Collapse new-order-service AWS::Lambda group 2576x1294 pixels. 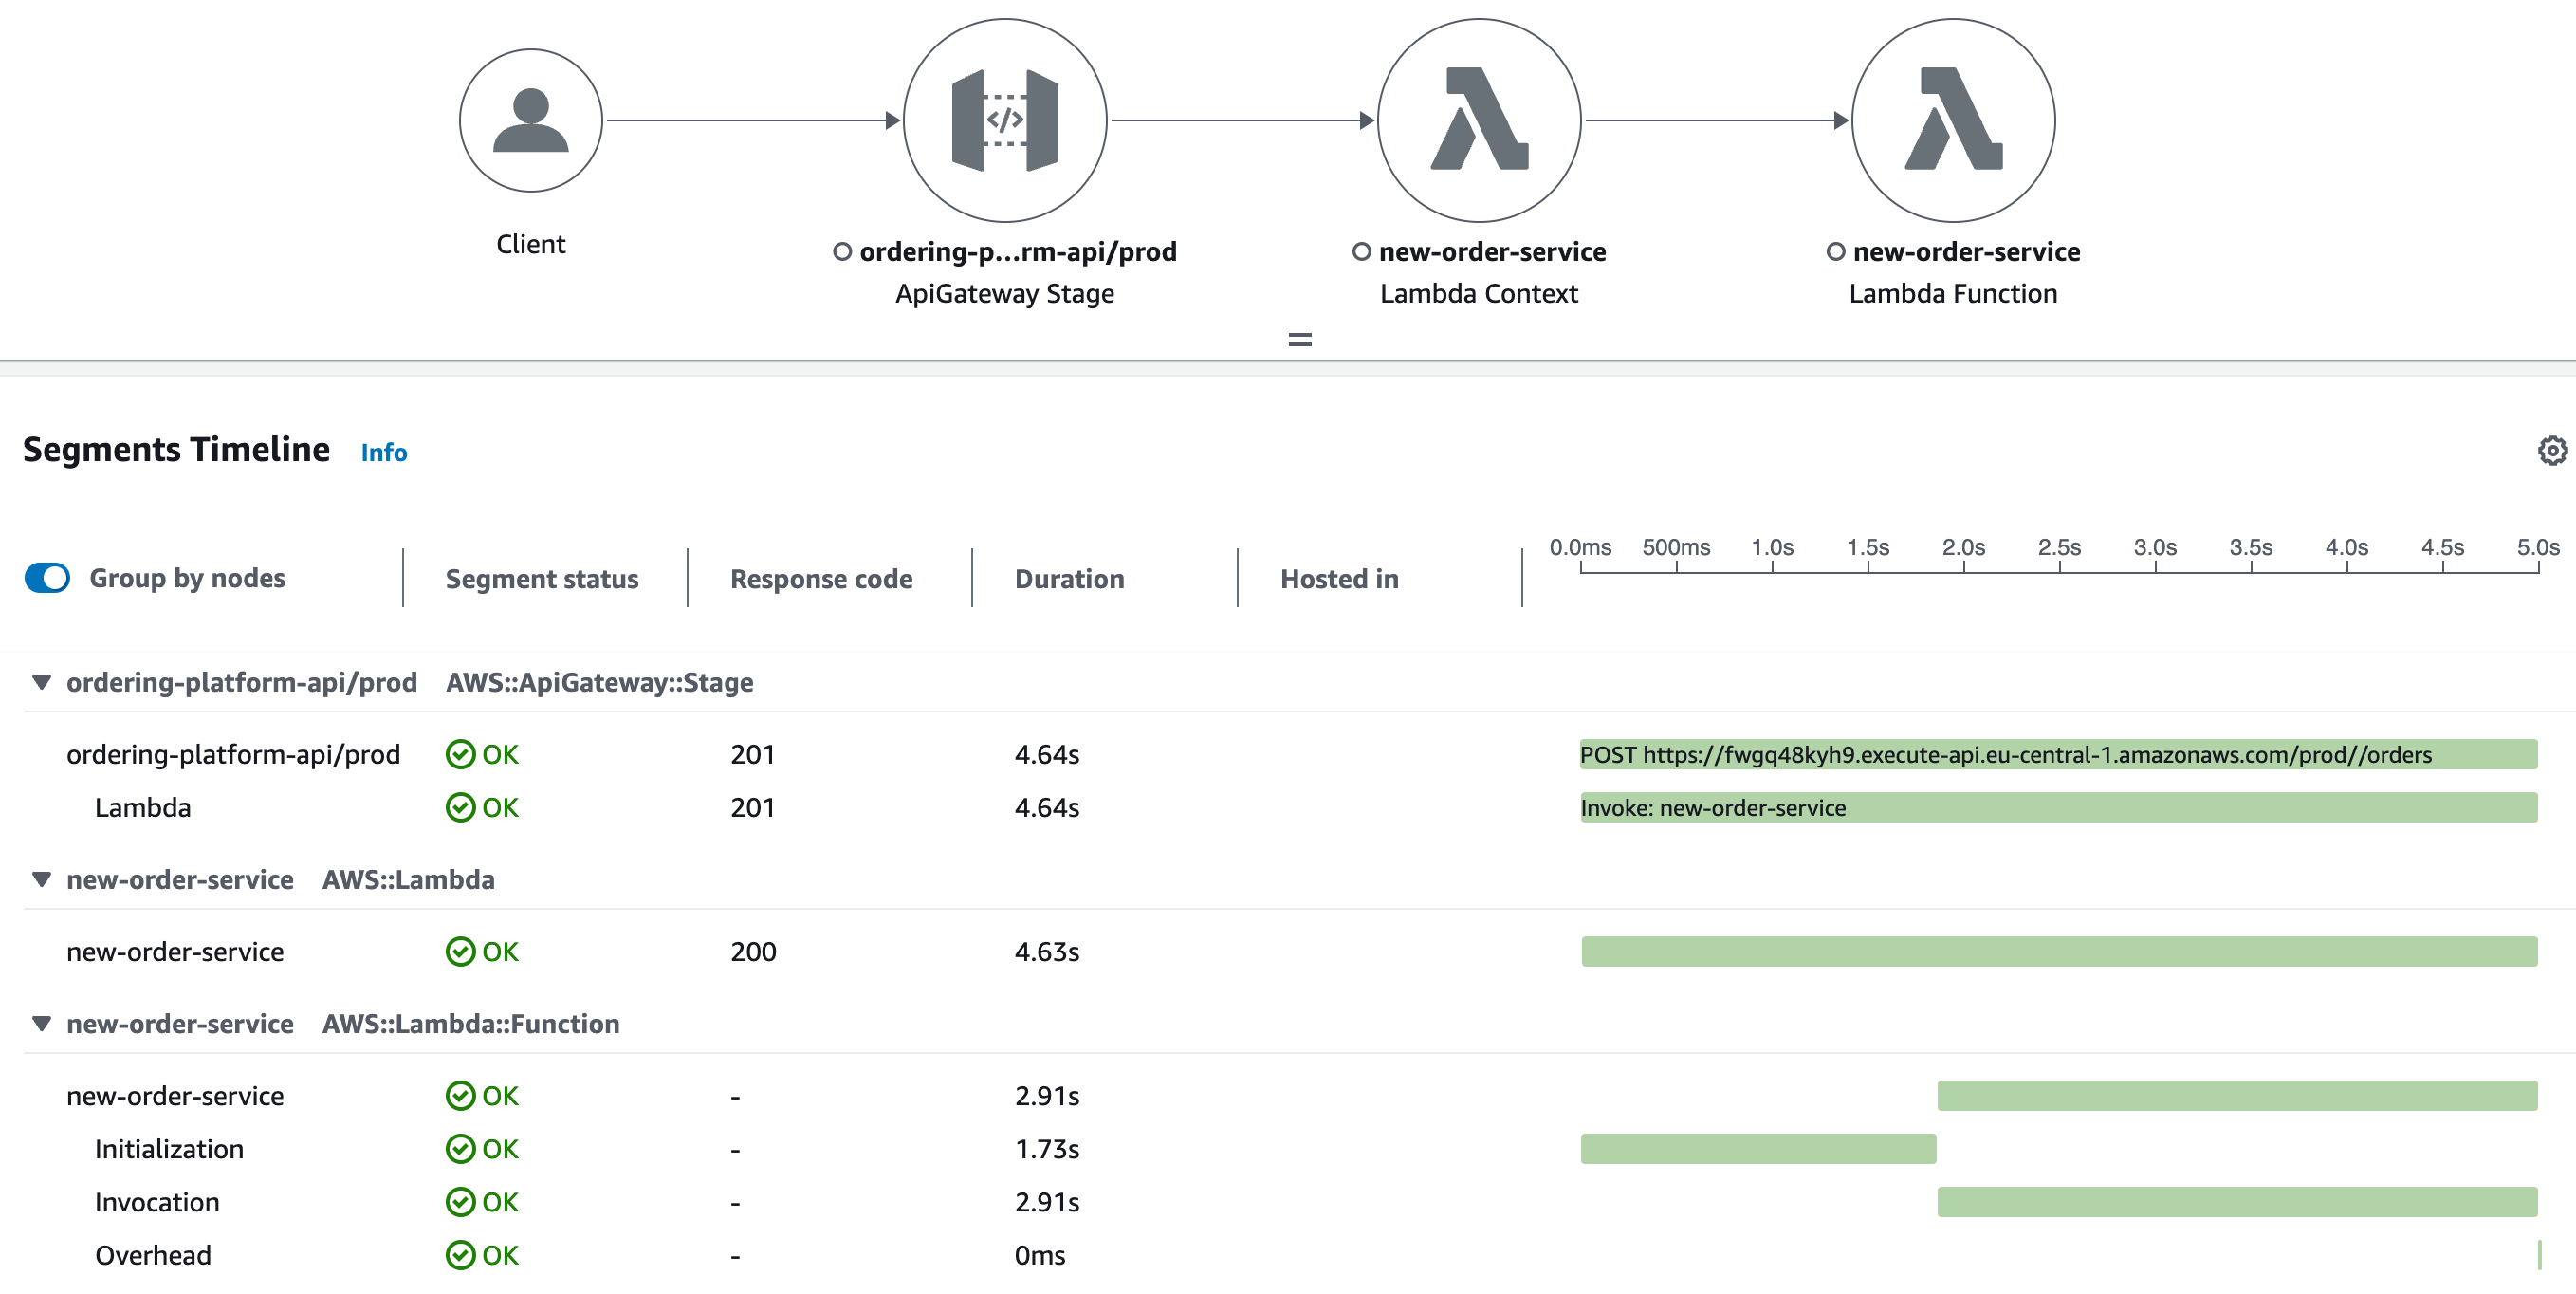tap(41, 879)
